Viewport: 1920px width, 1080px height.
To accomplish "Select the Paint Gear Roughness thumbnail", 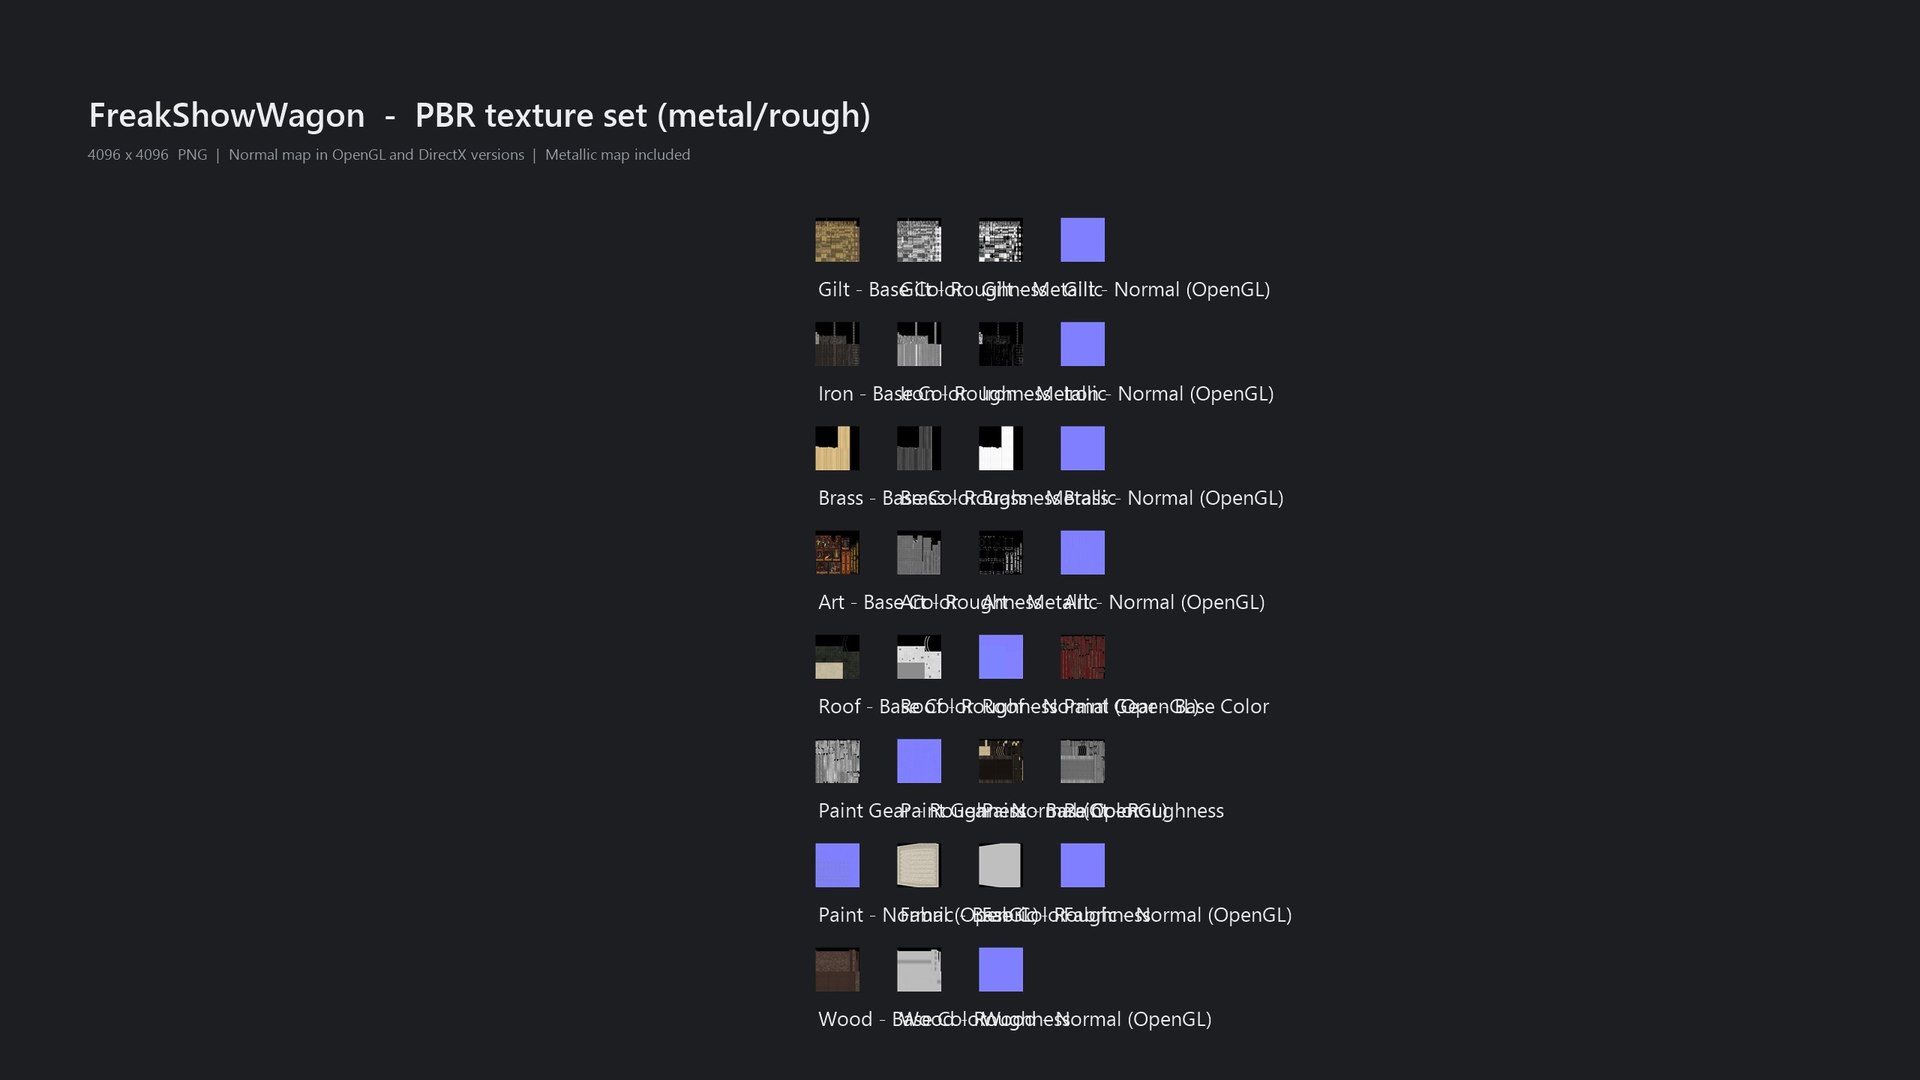I will click(837, 761).
